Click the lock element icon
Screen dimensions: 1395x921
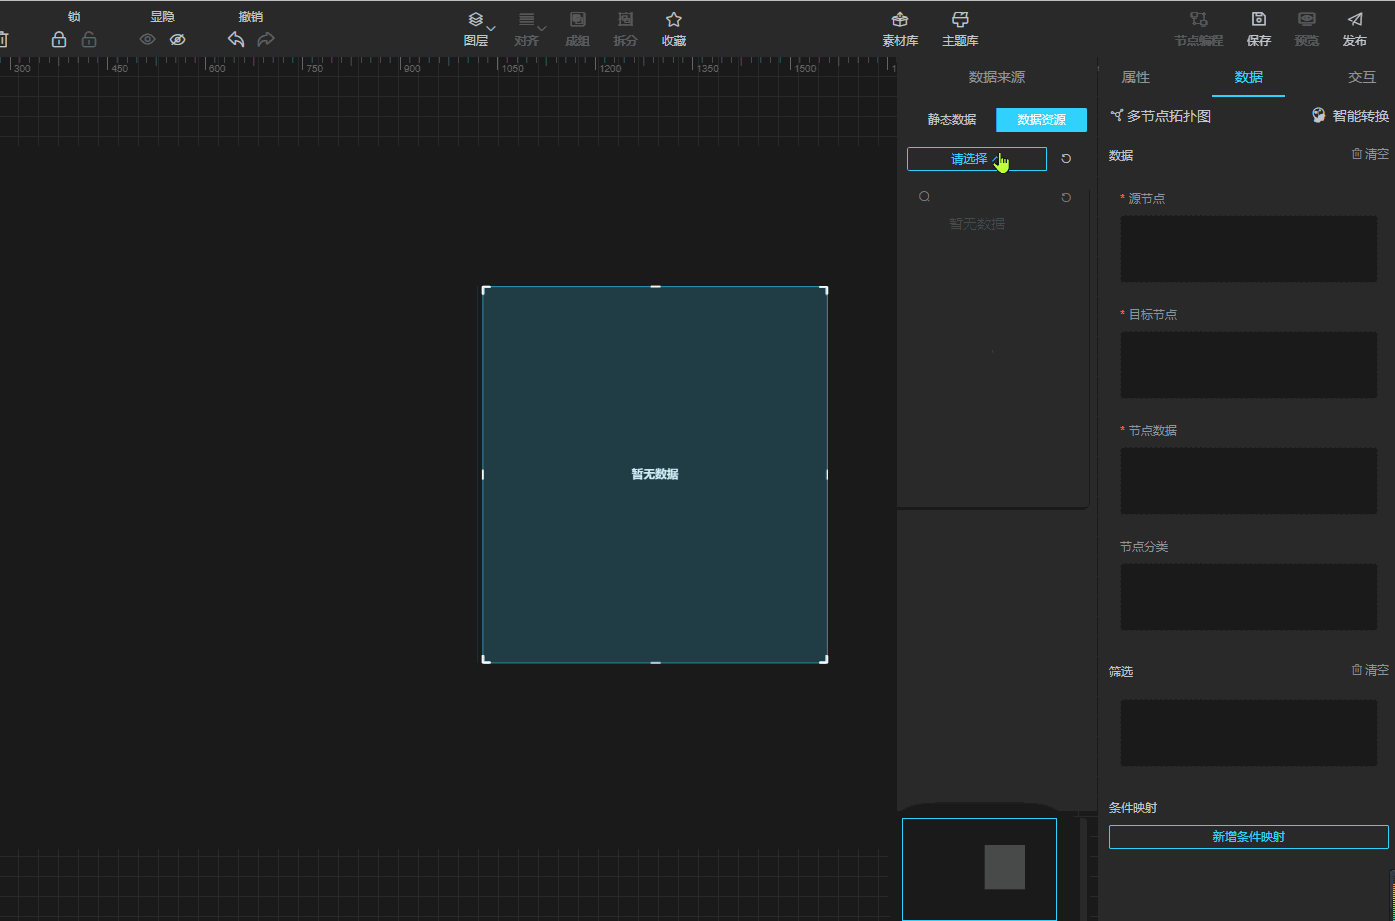[x=59, y=40]
